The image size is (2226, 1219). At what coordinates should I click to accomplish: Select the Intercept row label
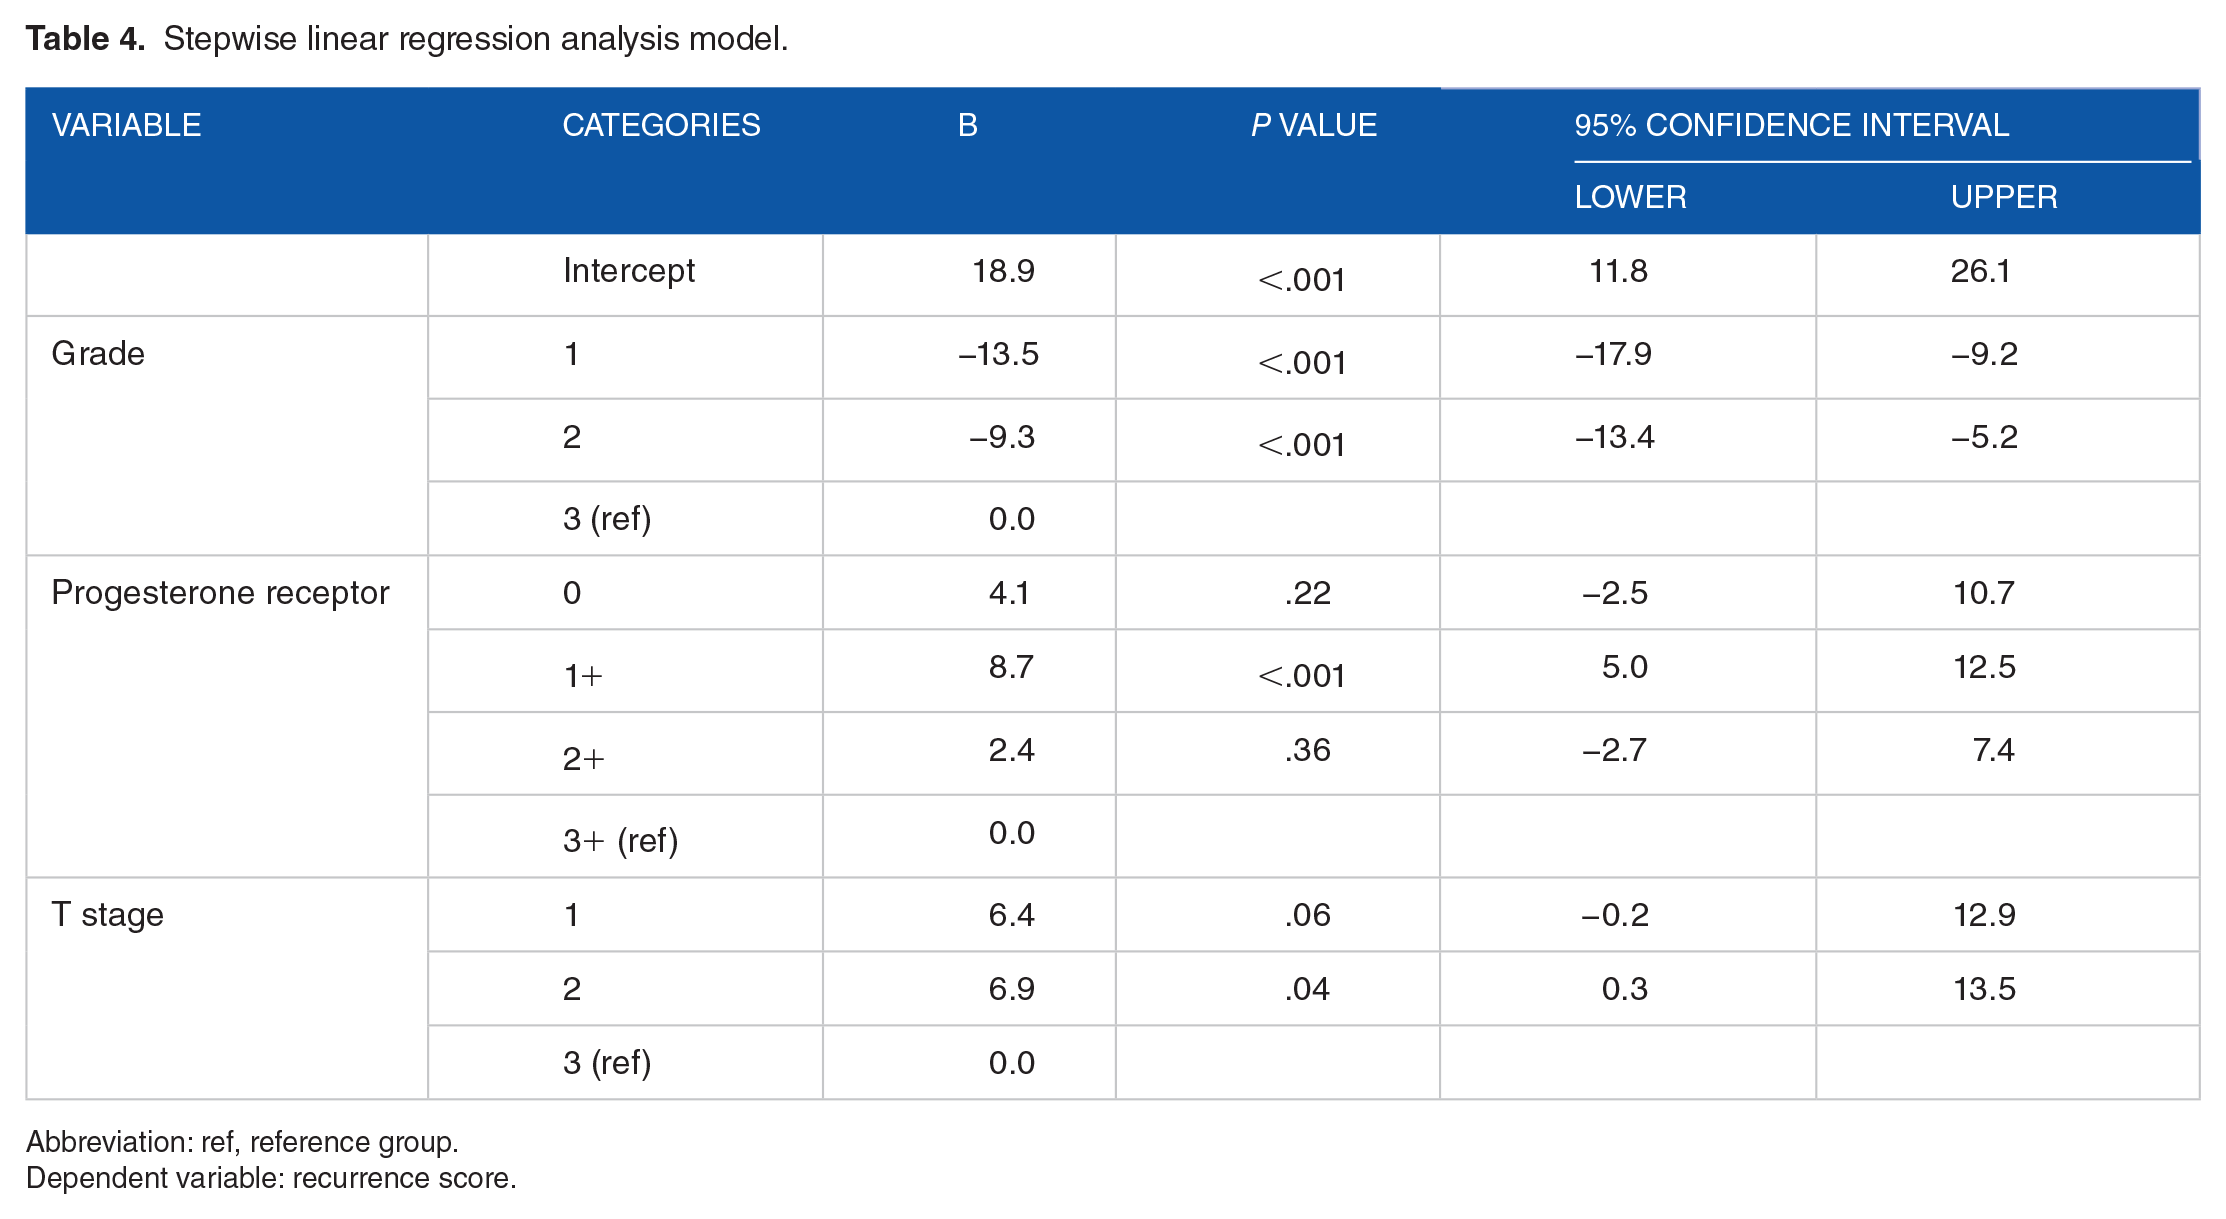pyautogui.click(x=629, y=270)
